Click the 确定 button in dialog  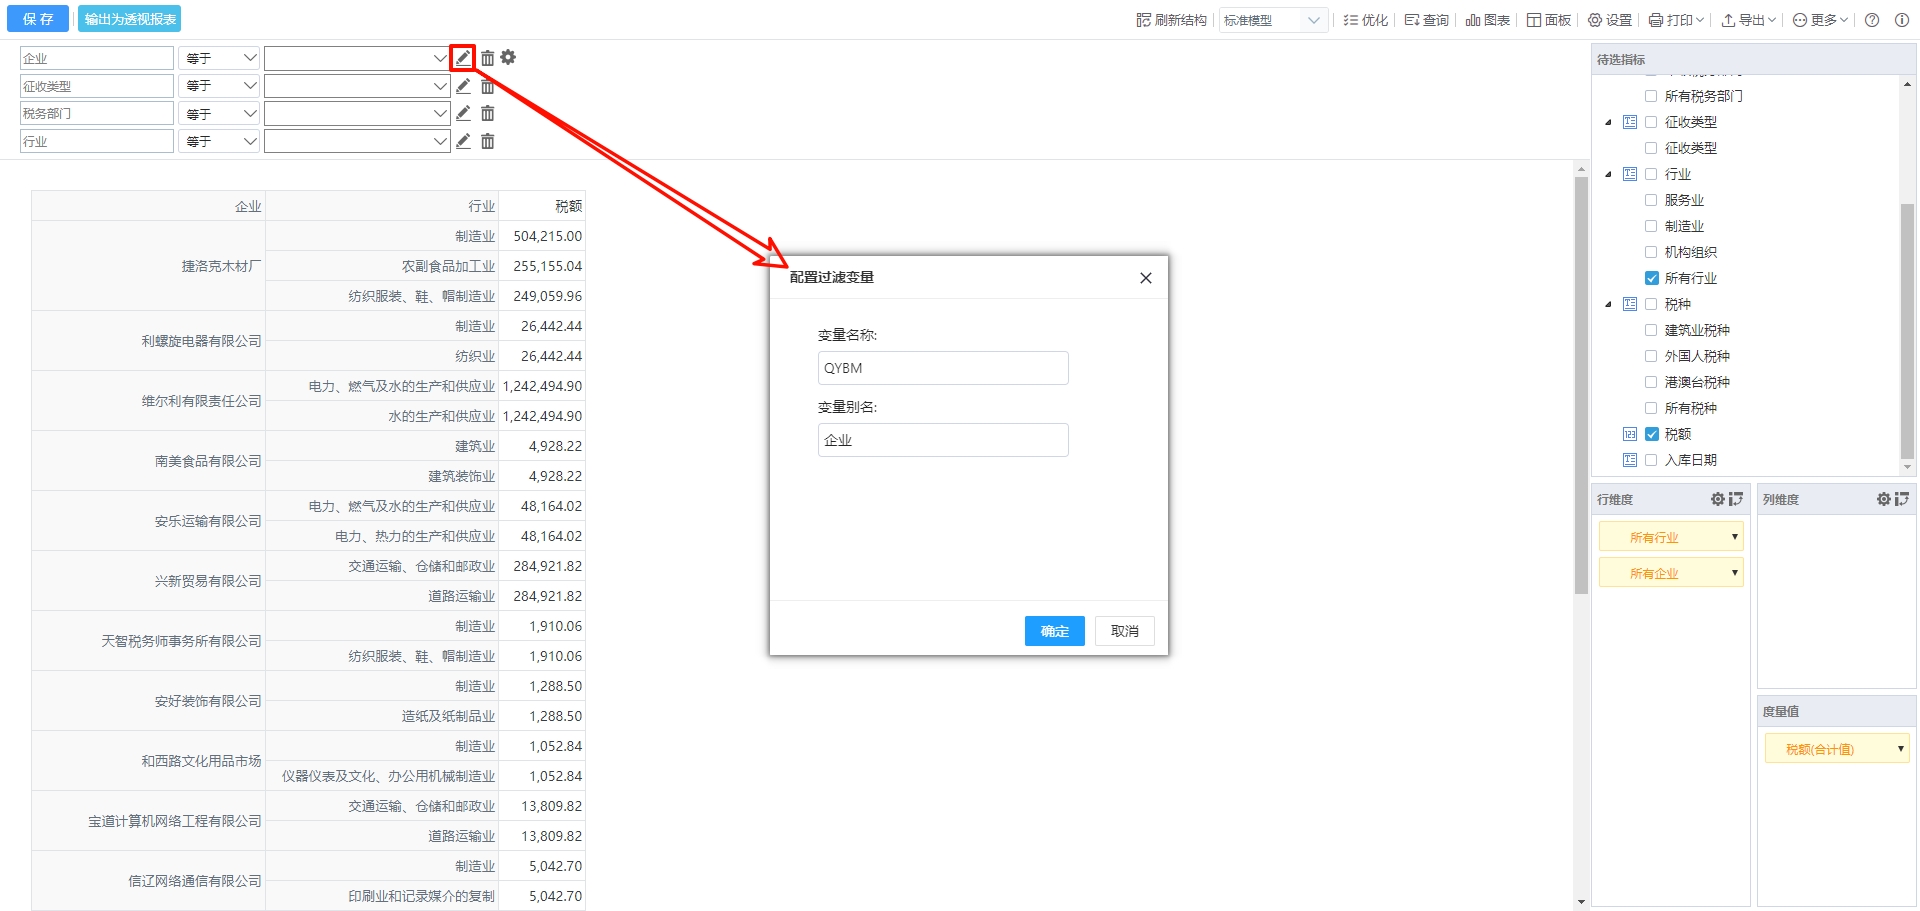1054,631
